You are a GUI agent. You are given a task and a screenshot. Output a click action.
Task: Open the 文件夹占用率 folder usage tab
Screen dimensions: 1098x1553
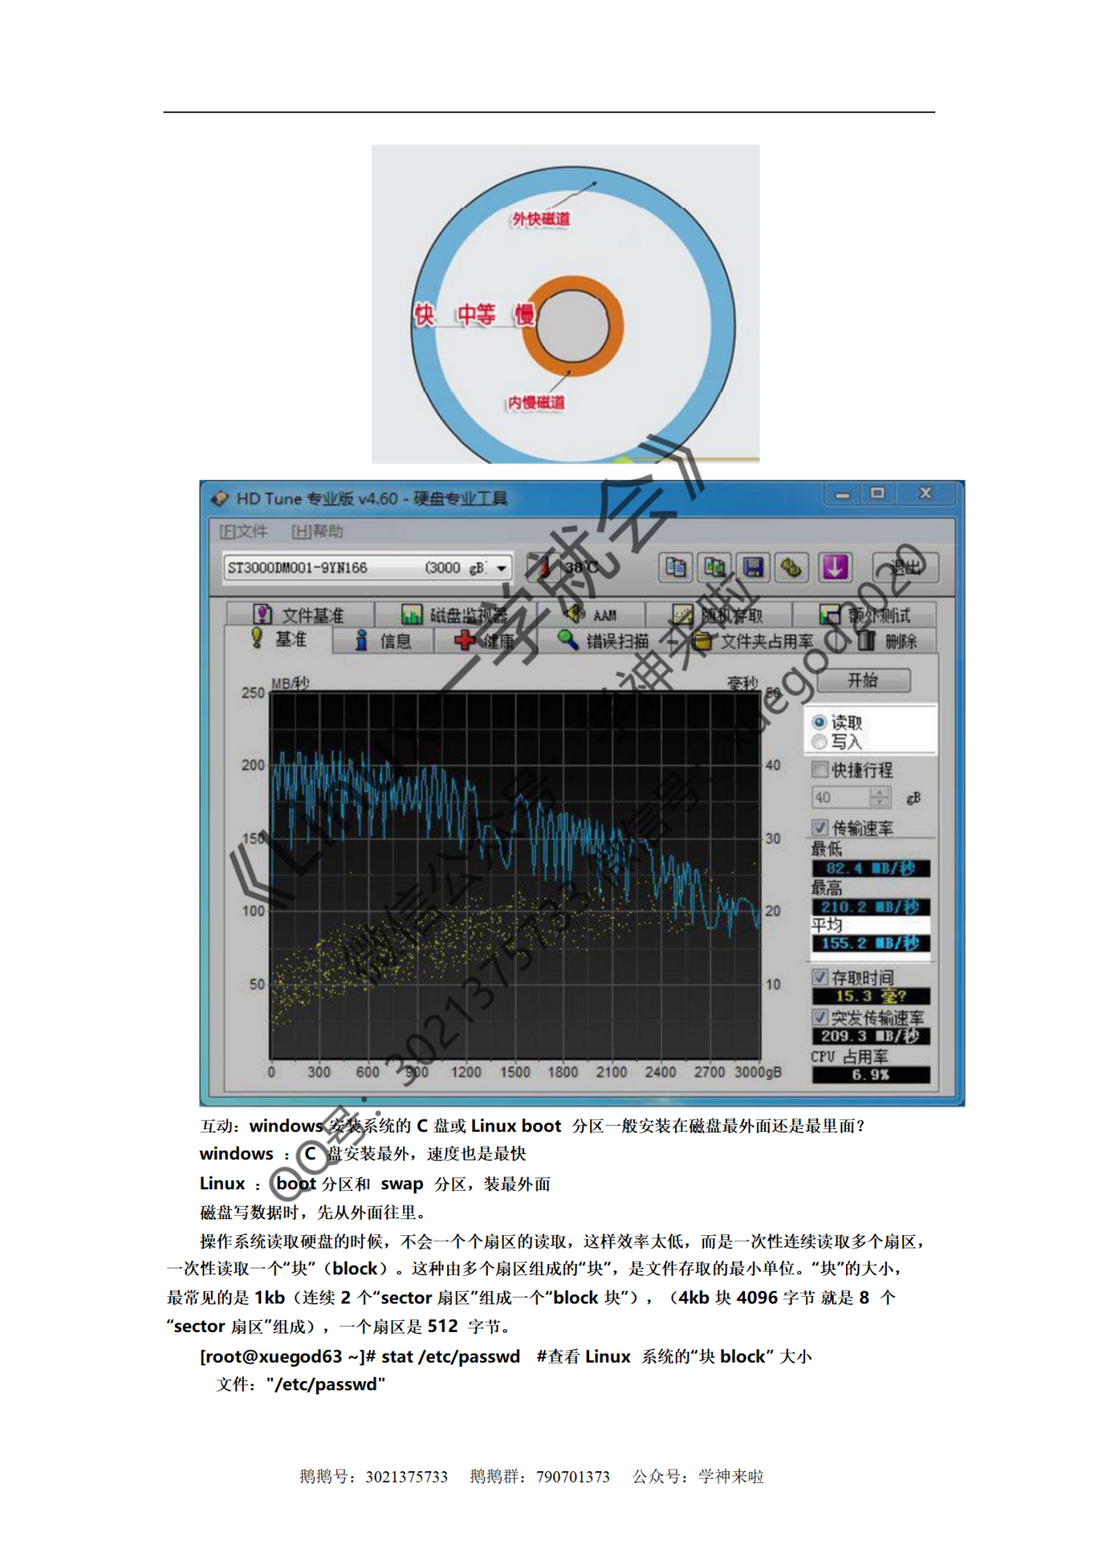coord(753,641)
